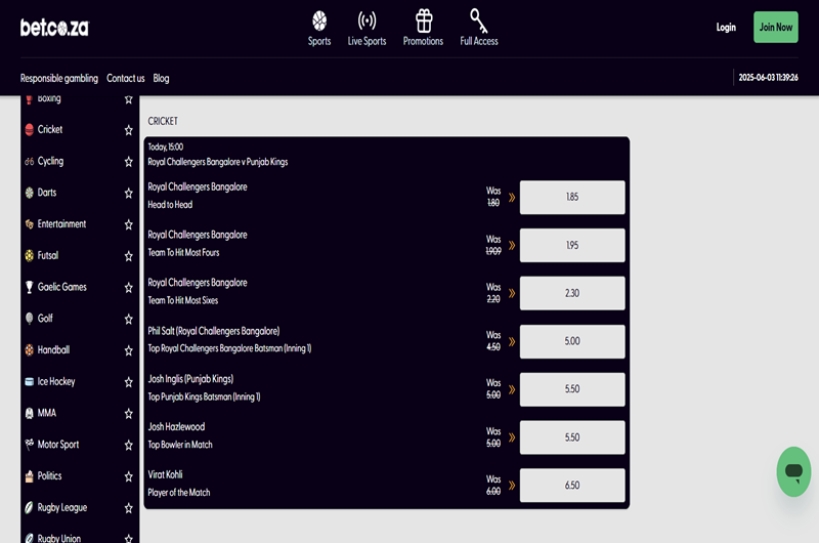Click the Player of the Match label

tap(179, 492)
